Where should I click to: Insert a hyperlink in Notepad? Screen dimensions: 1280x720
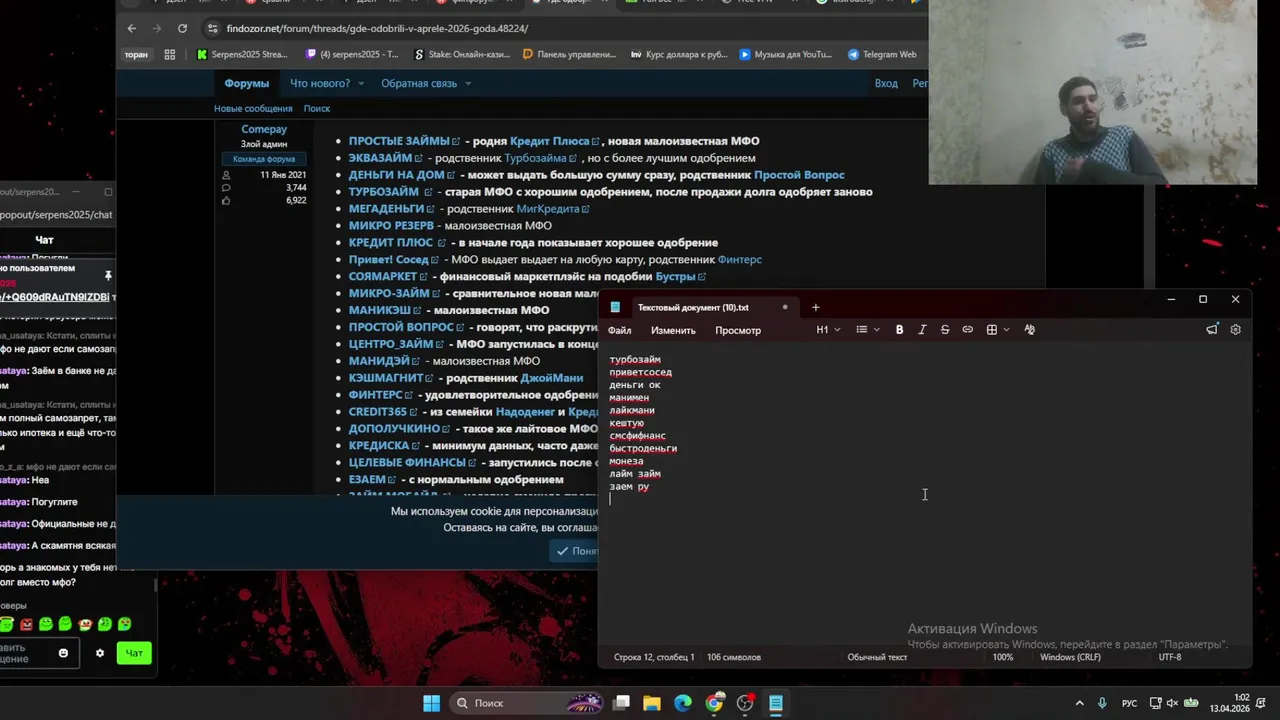(967, 330)
